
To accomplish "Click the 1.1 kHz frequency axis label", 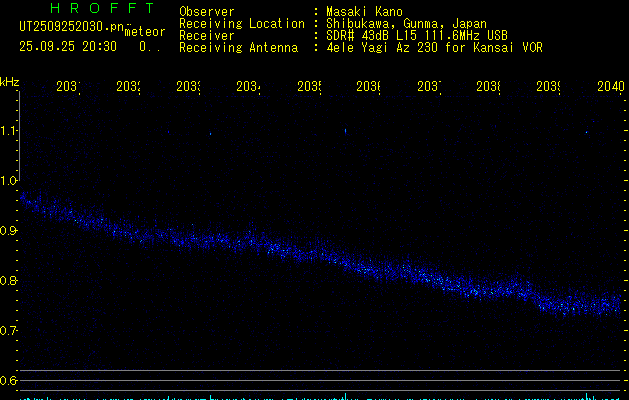I will pos(9,131).
